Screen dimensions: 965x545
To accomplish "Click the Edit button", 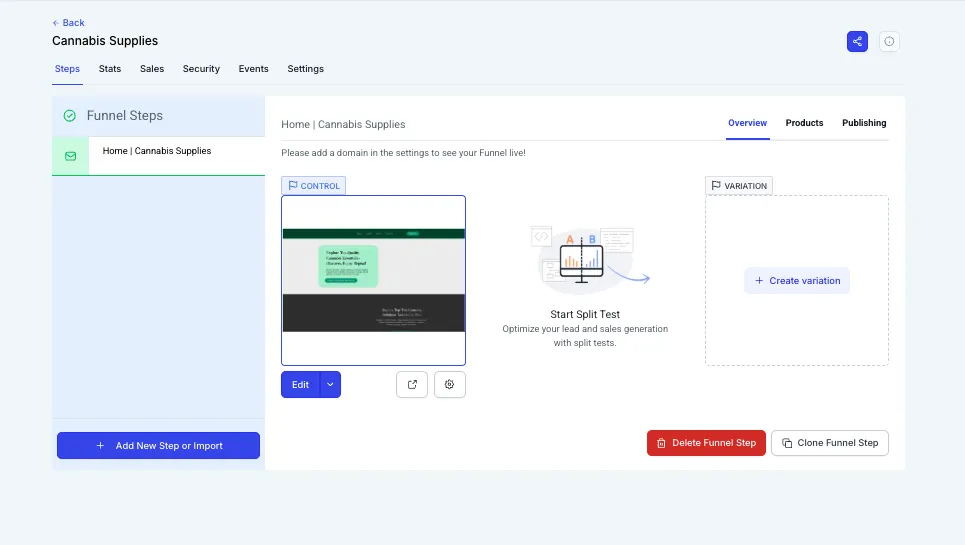I will click(300, 384).
